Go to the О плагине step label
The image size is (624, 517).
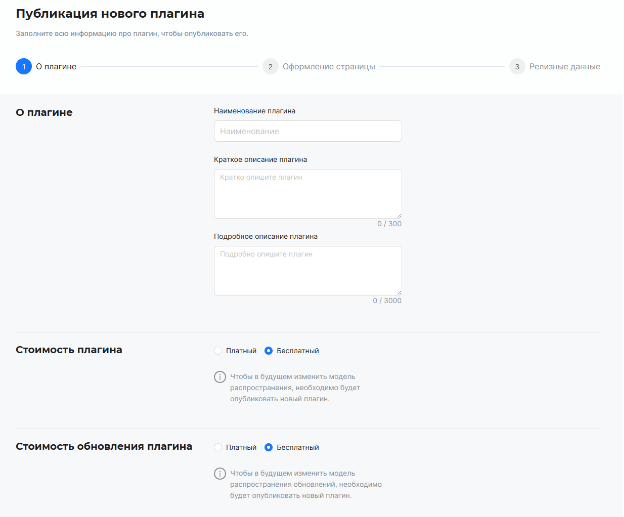[x=56, y=67]
